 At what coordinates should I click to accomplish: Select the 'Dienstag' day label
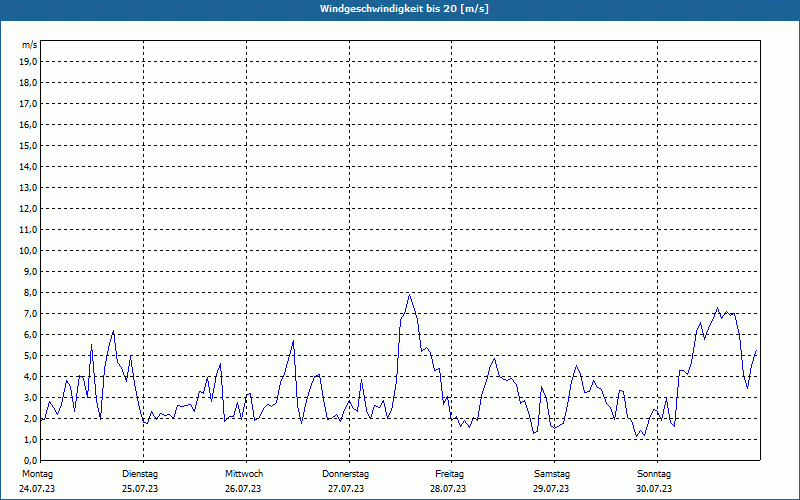tap(140, 474)
